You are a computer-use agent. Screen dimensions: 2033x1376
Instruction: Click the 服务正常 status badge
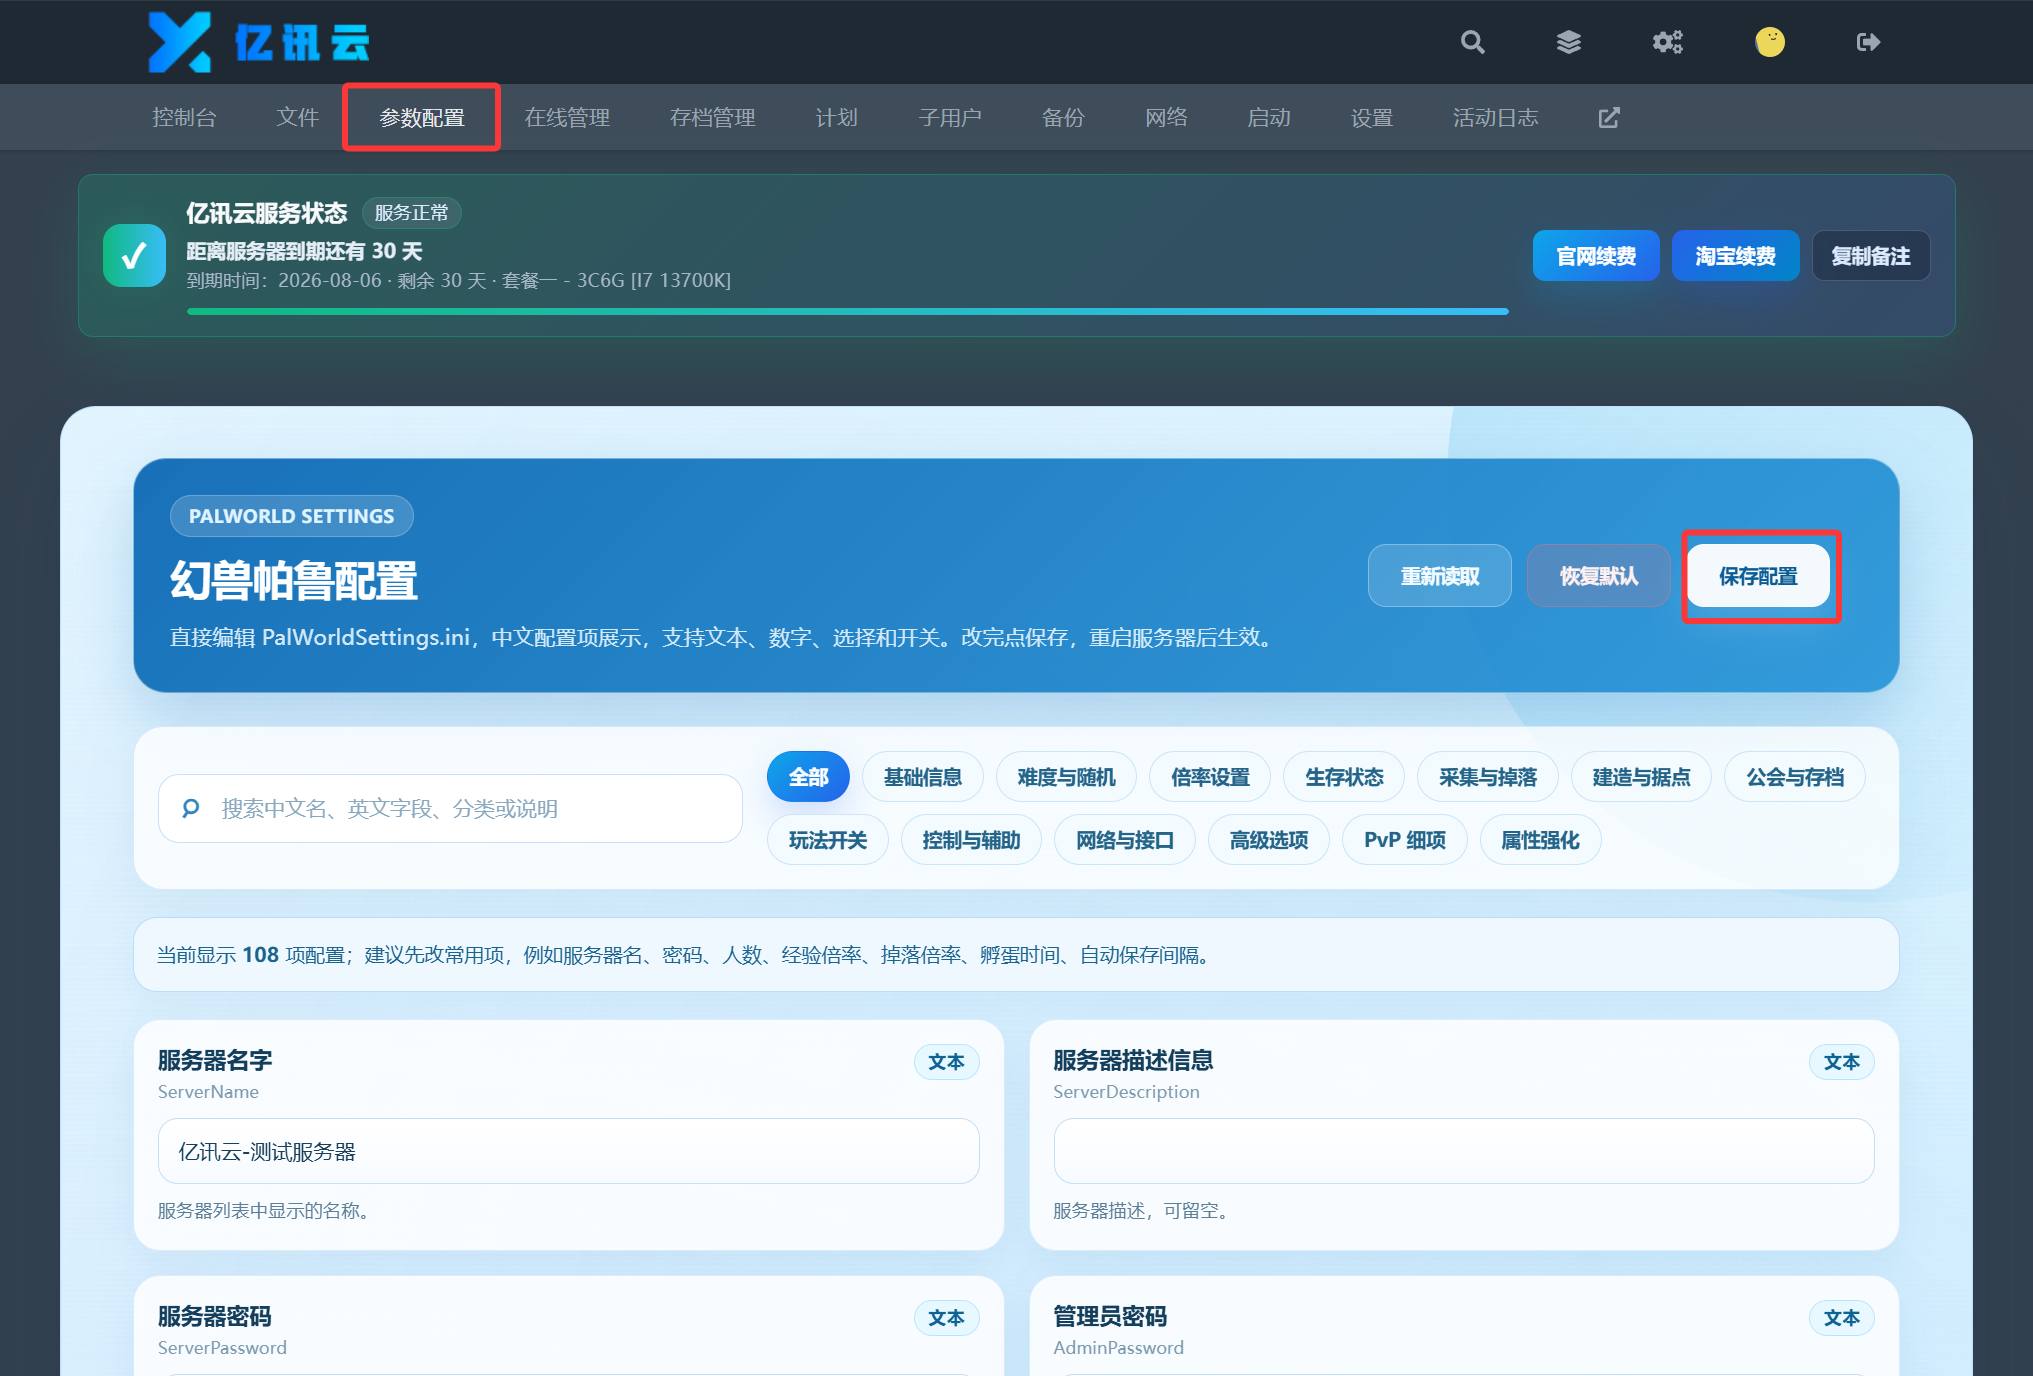[x=411, y=213]
